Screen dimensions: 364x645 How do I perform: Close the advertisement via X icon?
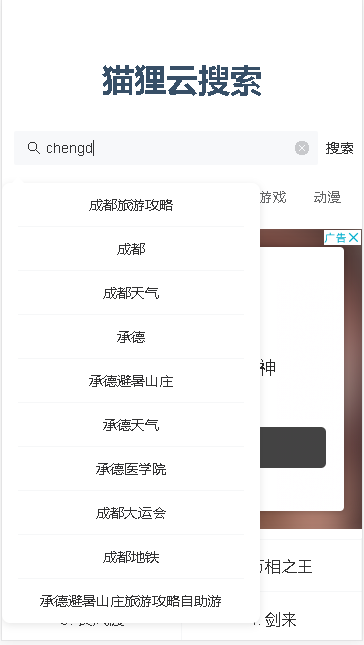point(354,237)
